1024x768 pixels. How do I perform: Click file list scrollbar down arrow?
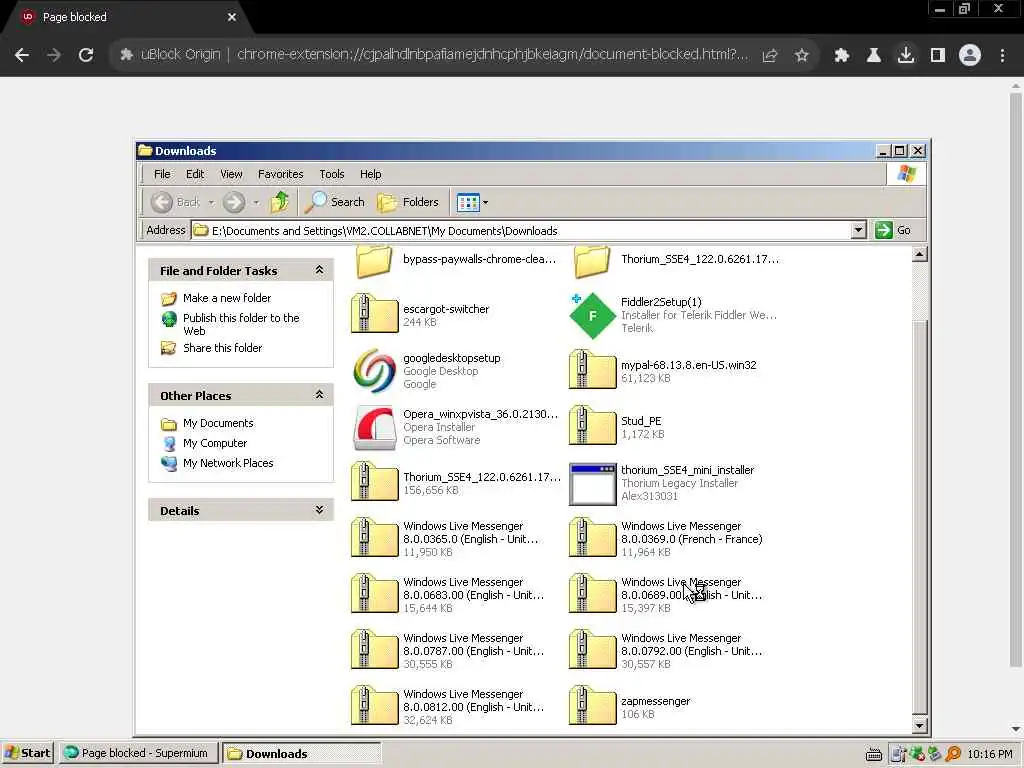coord(920,725)
